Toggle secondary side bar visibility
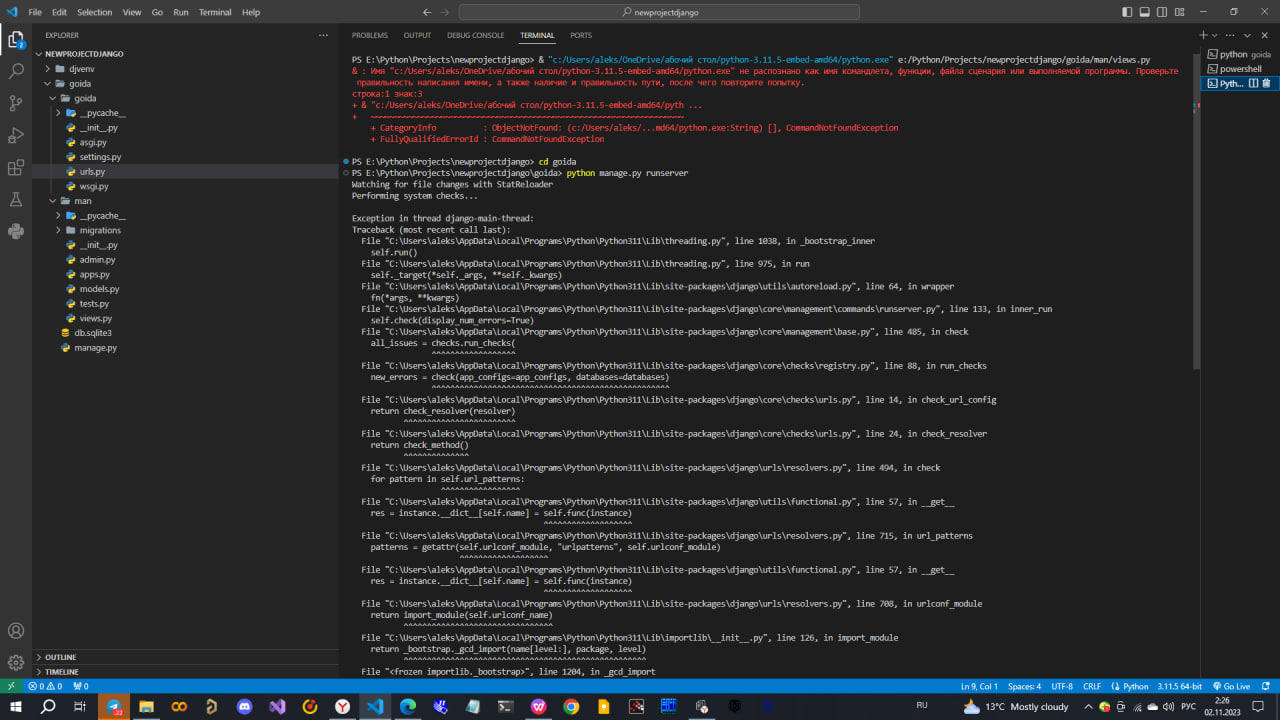This screenshot has height=720, width=1280. tap(1163, 12)
